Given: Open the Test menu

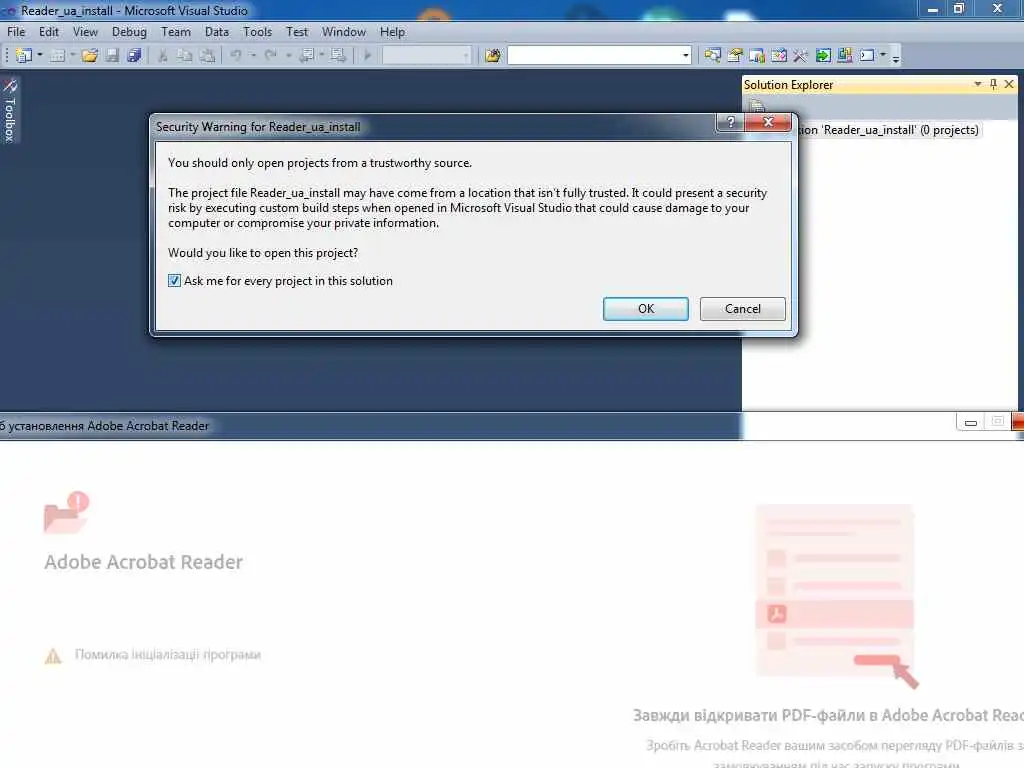Looking at the screenshot, I should click(296, 32).
